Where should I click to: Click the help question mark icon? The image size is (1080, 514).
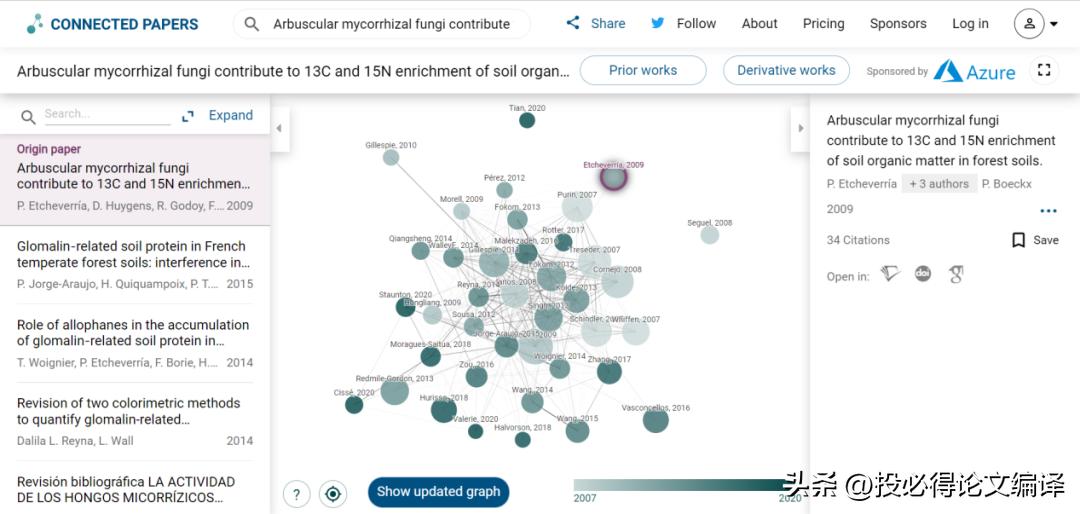[296, 493]
